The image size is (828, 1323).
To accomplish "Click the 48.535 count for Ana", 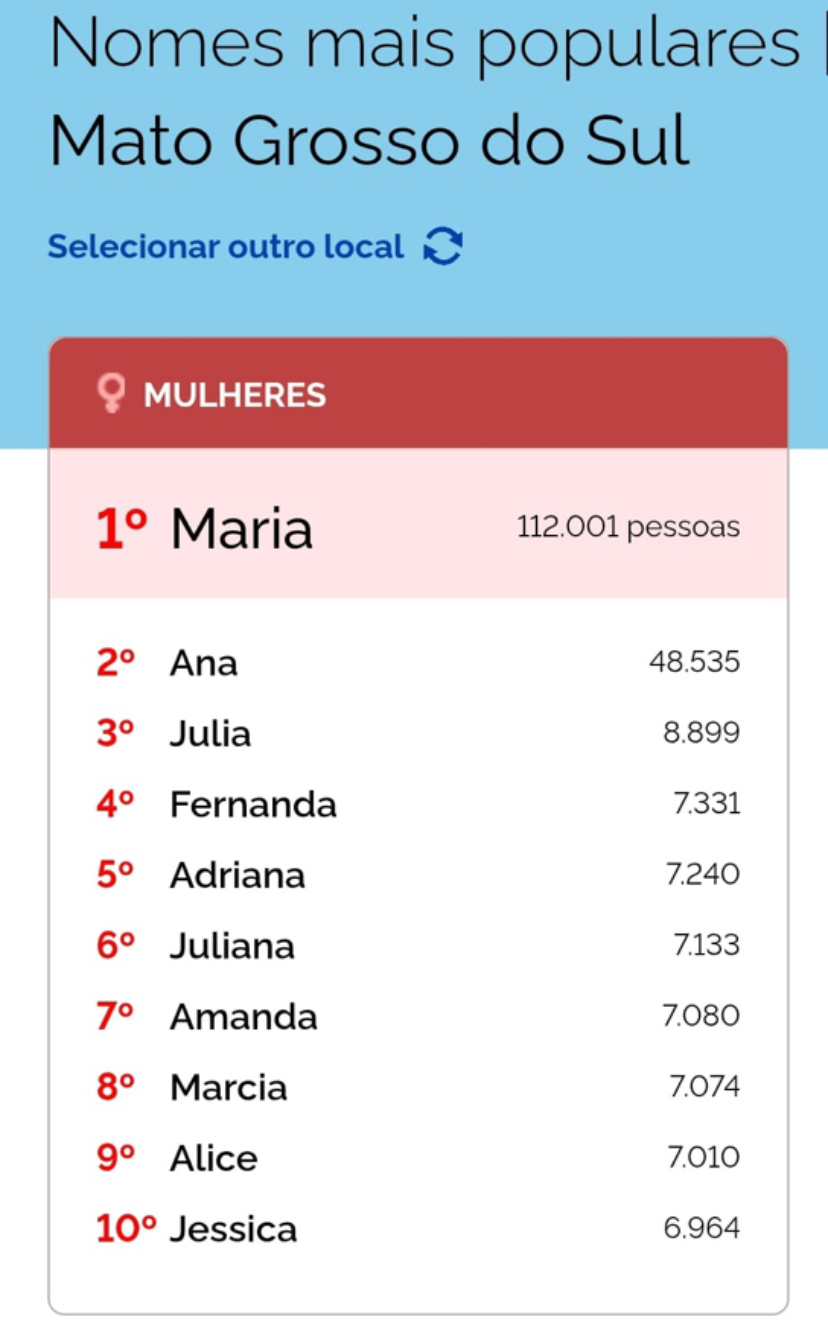I will click(x=694, y=662).
